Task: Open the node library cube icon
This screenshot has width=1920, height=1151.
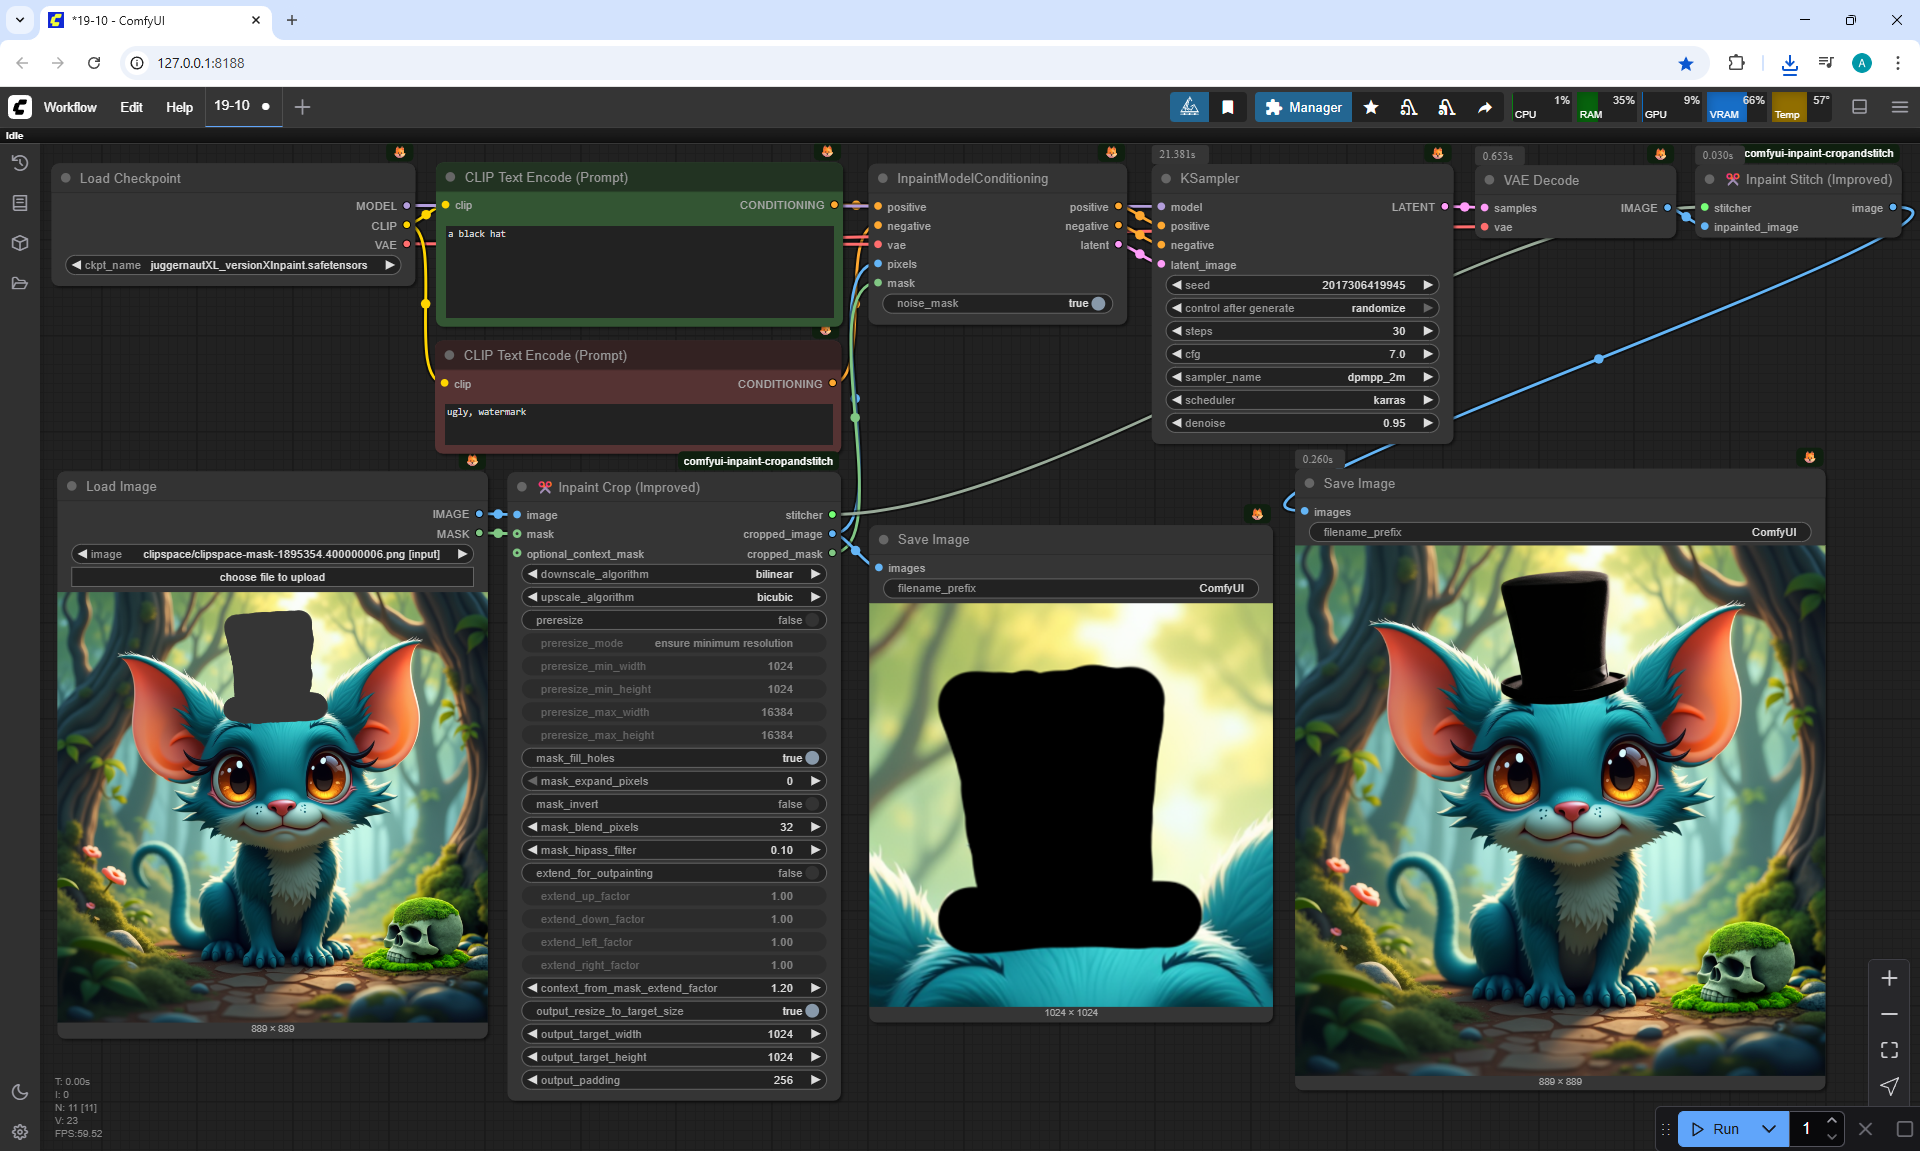Action: pyautogui.click(x=20, y=243)
